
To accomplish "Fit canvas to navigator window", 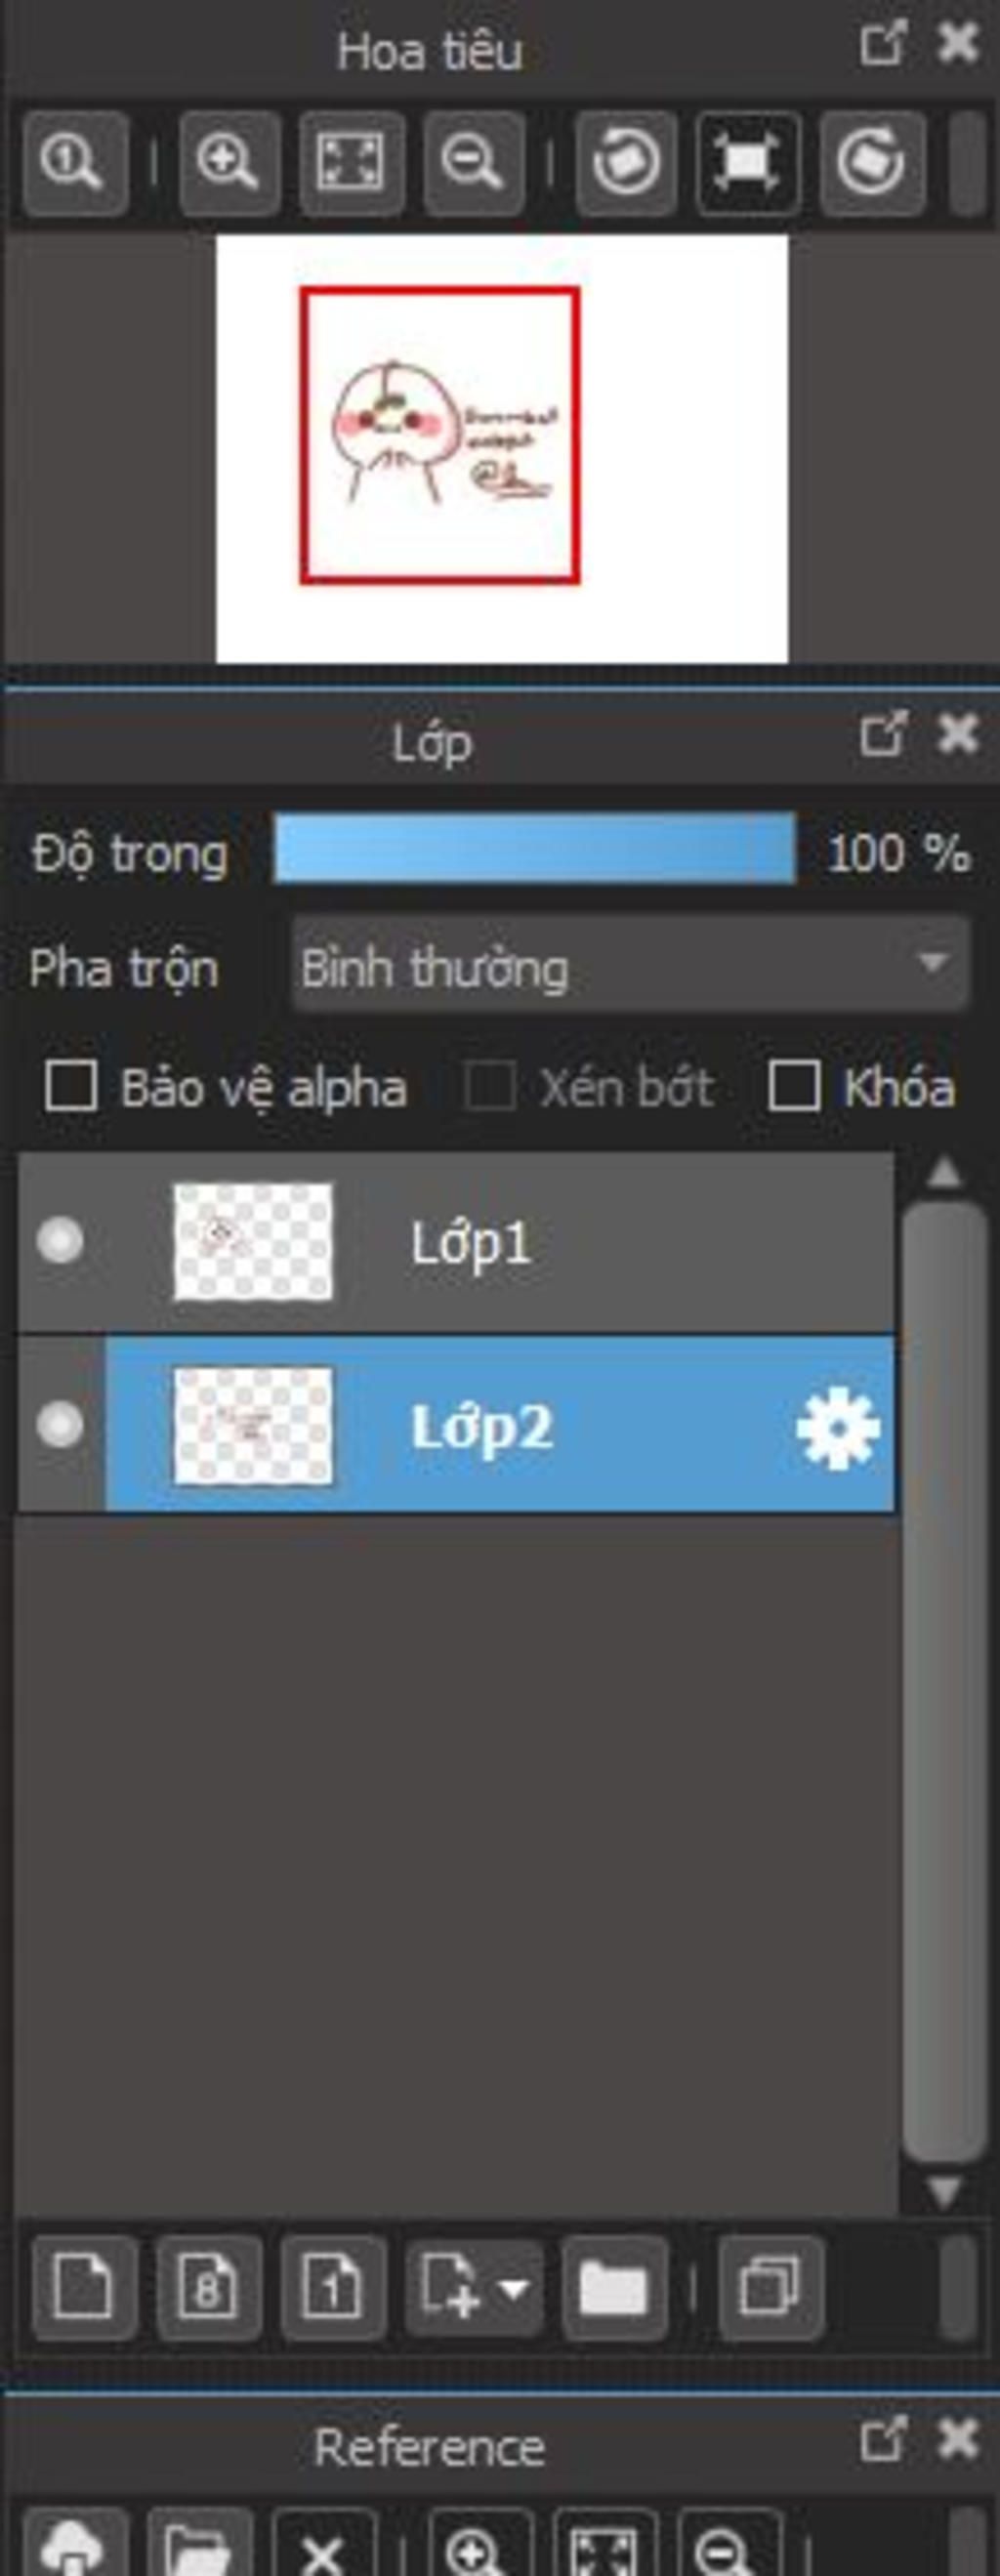I will pos(352,163).
